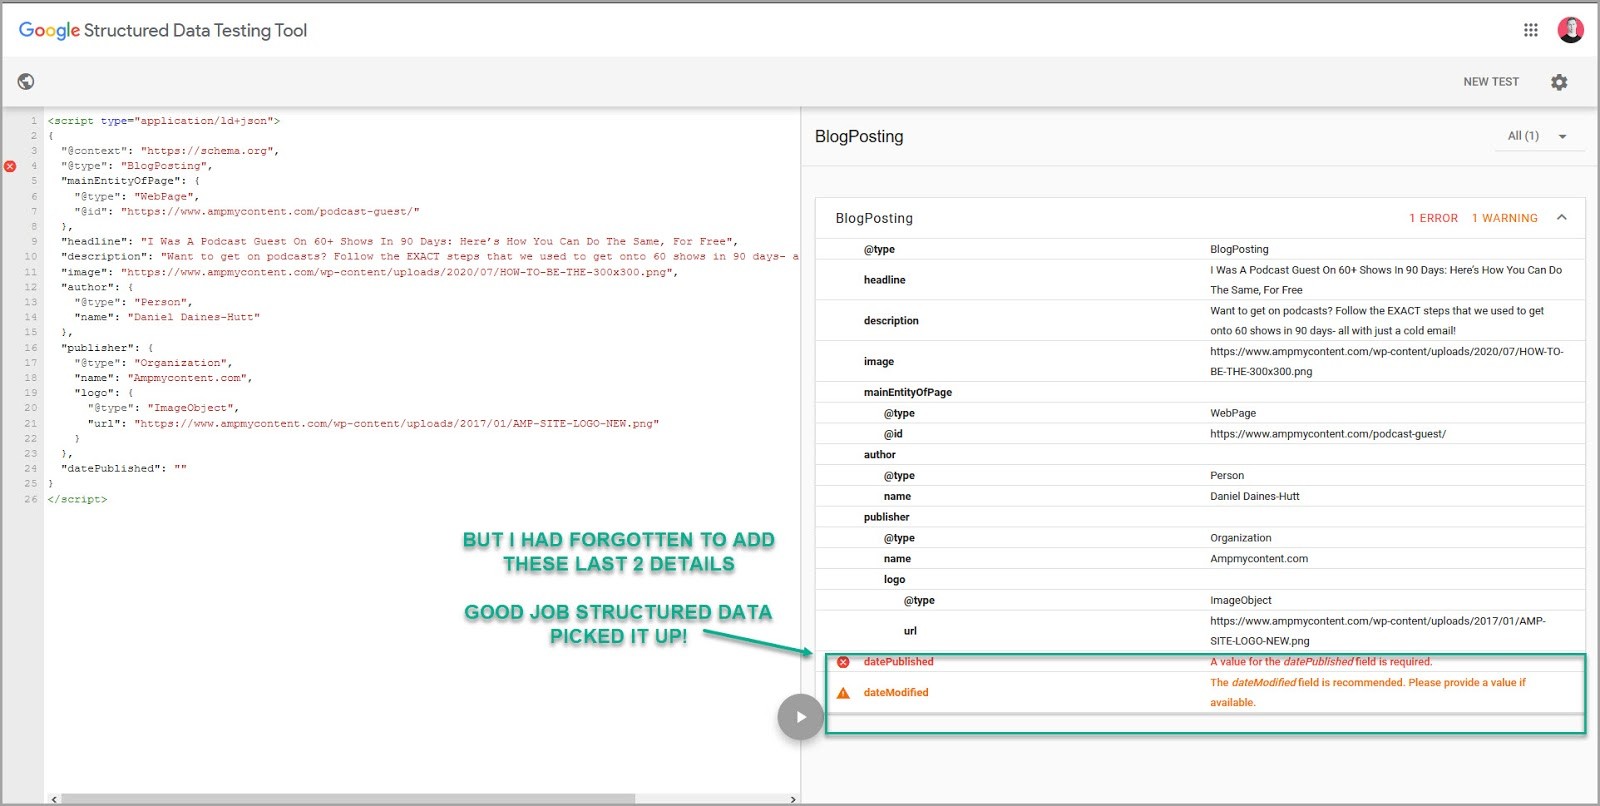Click the empty datePublished value in code
The width and height of the screenshot is (1600, 806).
tap(180, 469)
